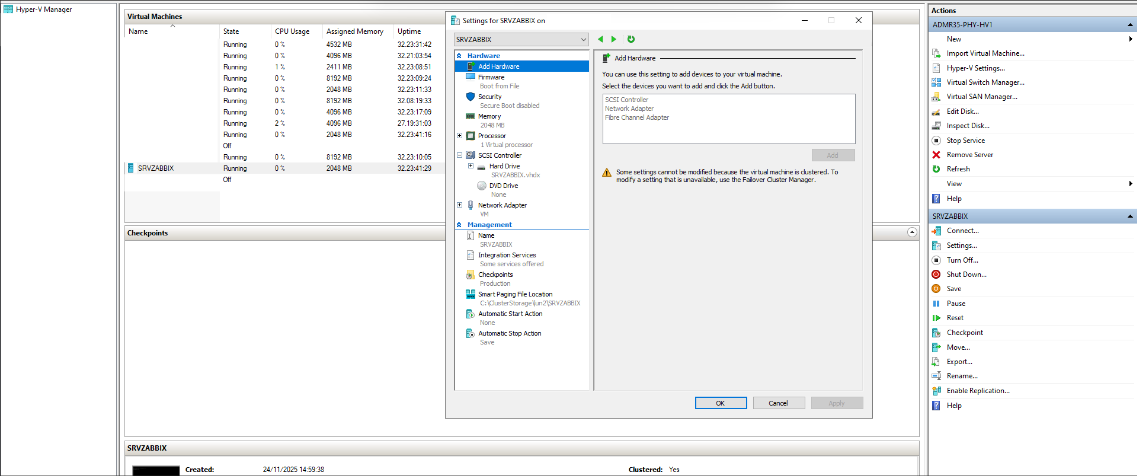Open the View submenu in Actions
The image size is (1137, 476).
pyautogui.click(x=1032, y=184)
